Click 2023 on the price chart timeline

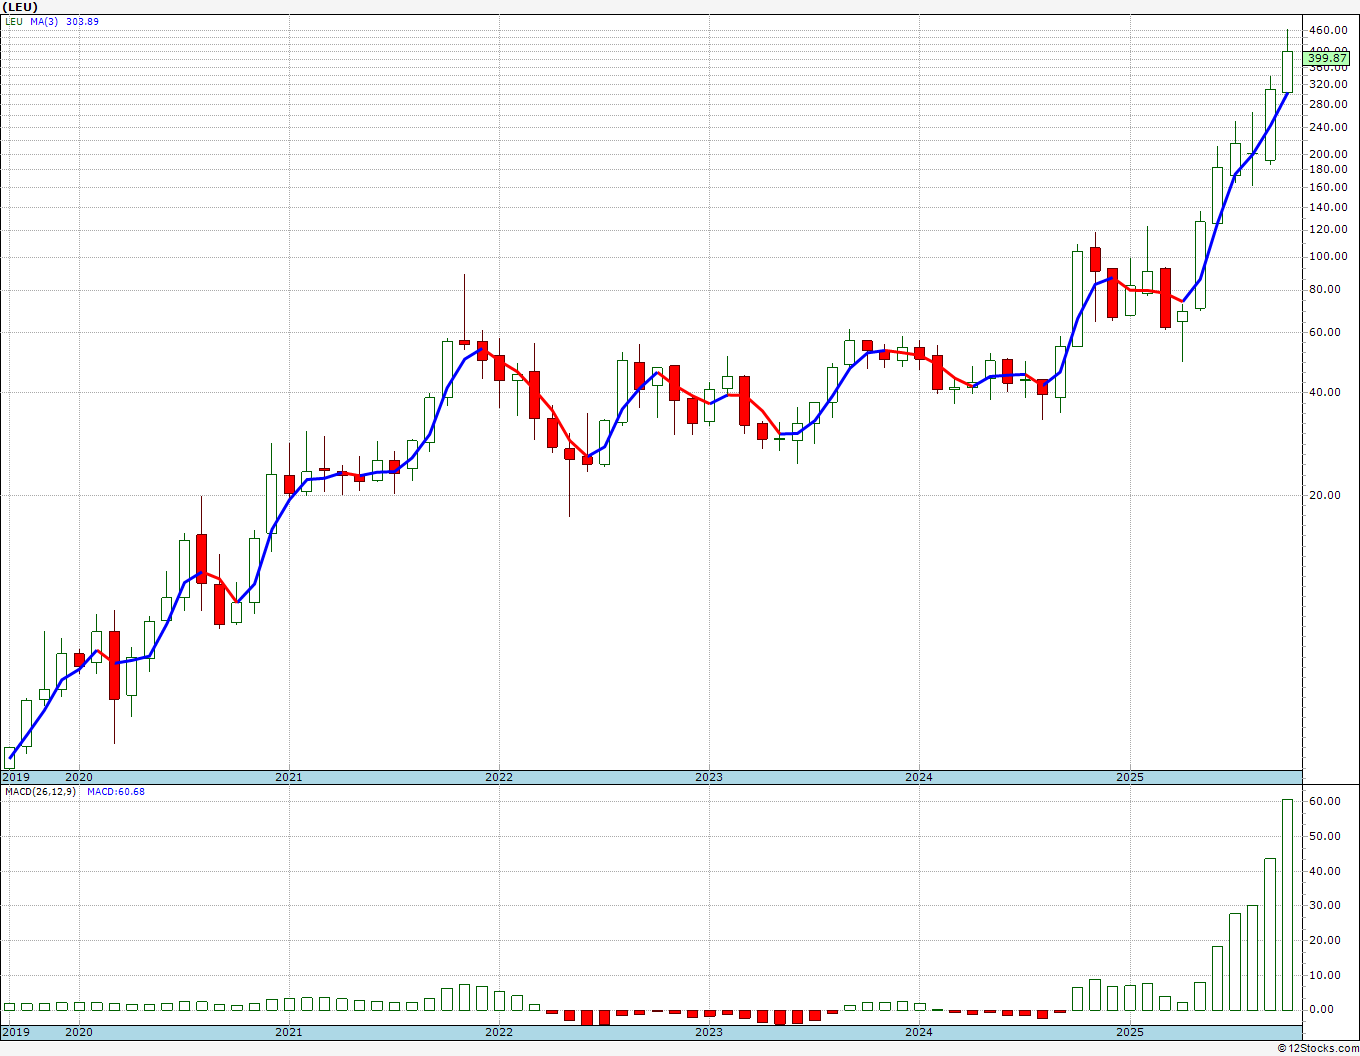[x=708, y=777]
